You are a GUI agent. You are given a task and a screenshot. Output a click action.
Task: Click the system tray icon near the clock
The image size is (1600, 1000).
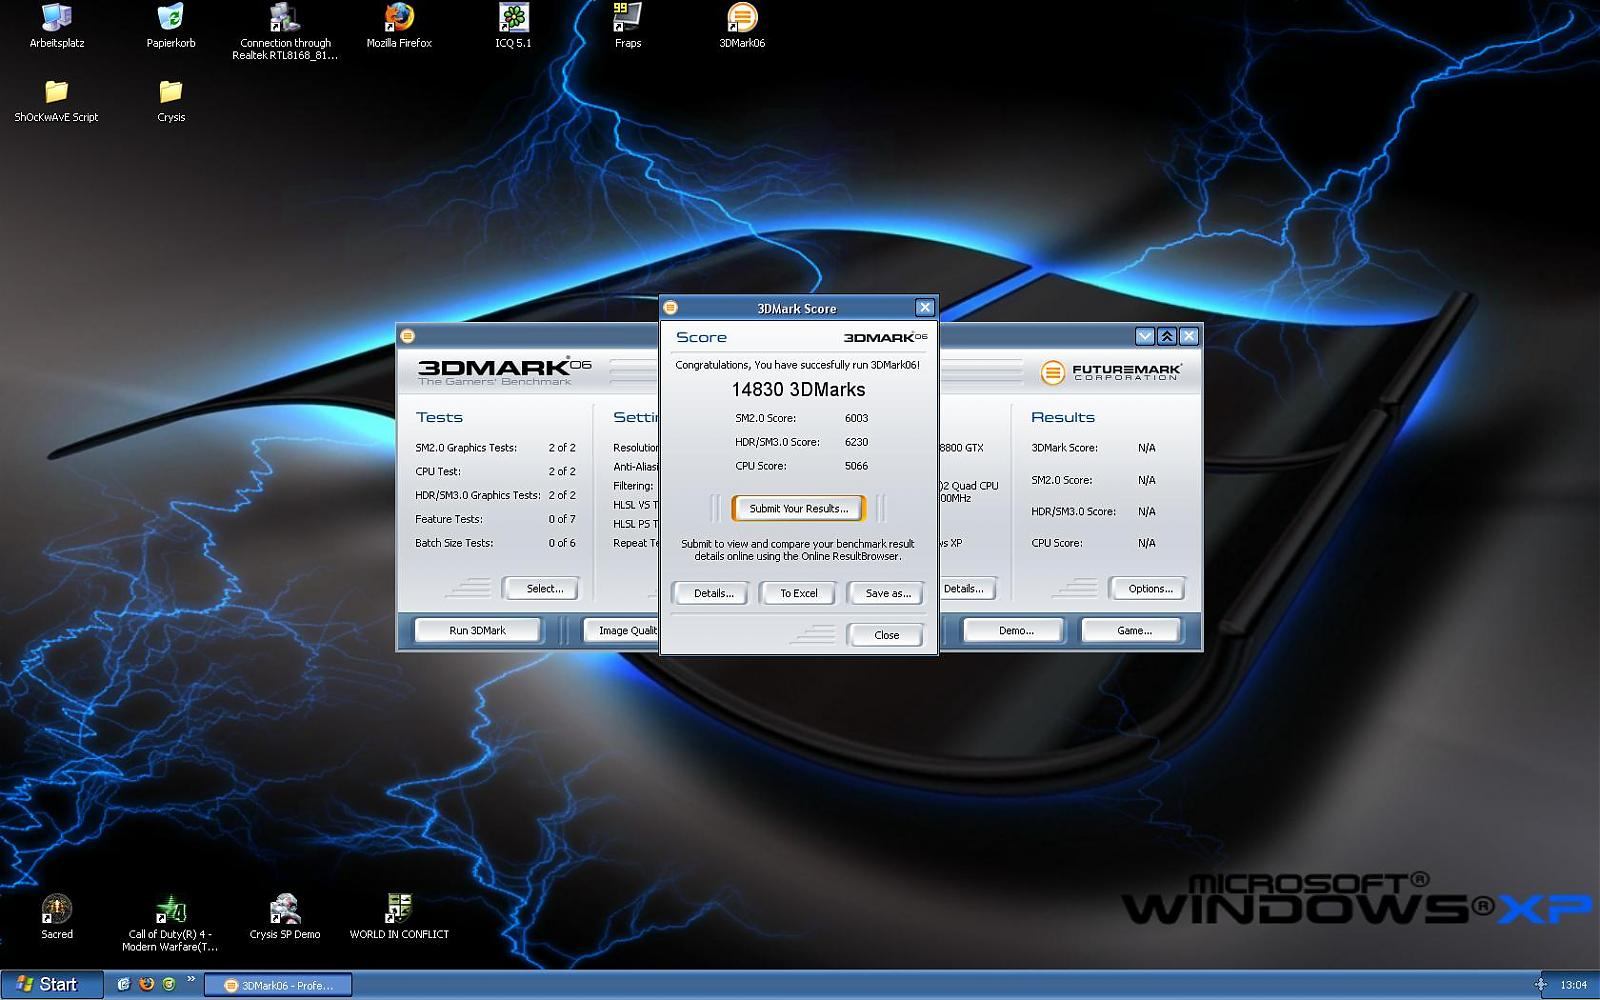1540,985
